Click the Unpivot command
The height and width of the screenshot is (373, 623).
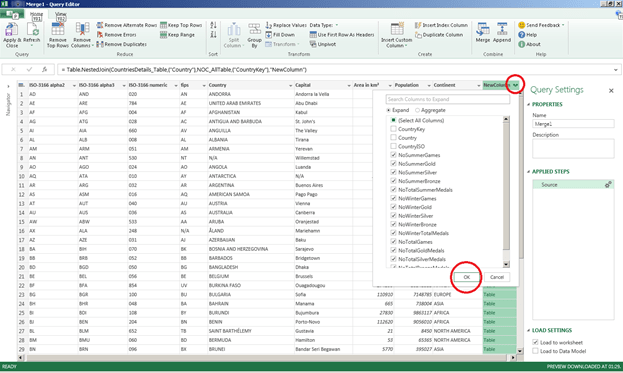point(323,44)
